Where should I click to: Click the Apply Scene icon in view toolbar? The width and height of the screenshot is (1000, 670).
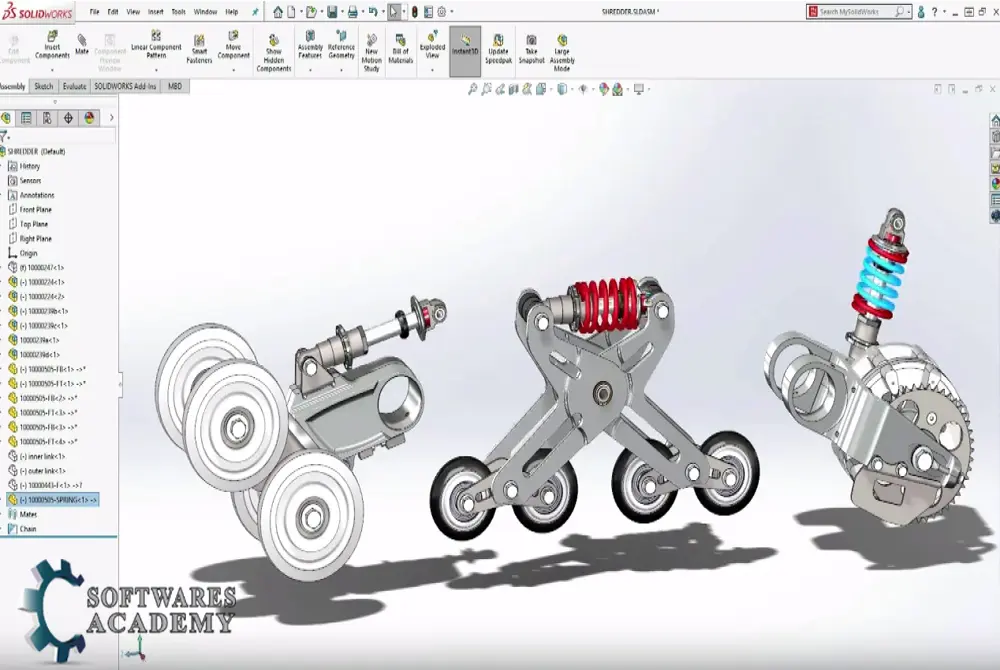617,89
